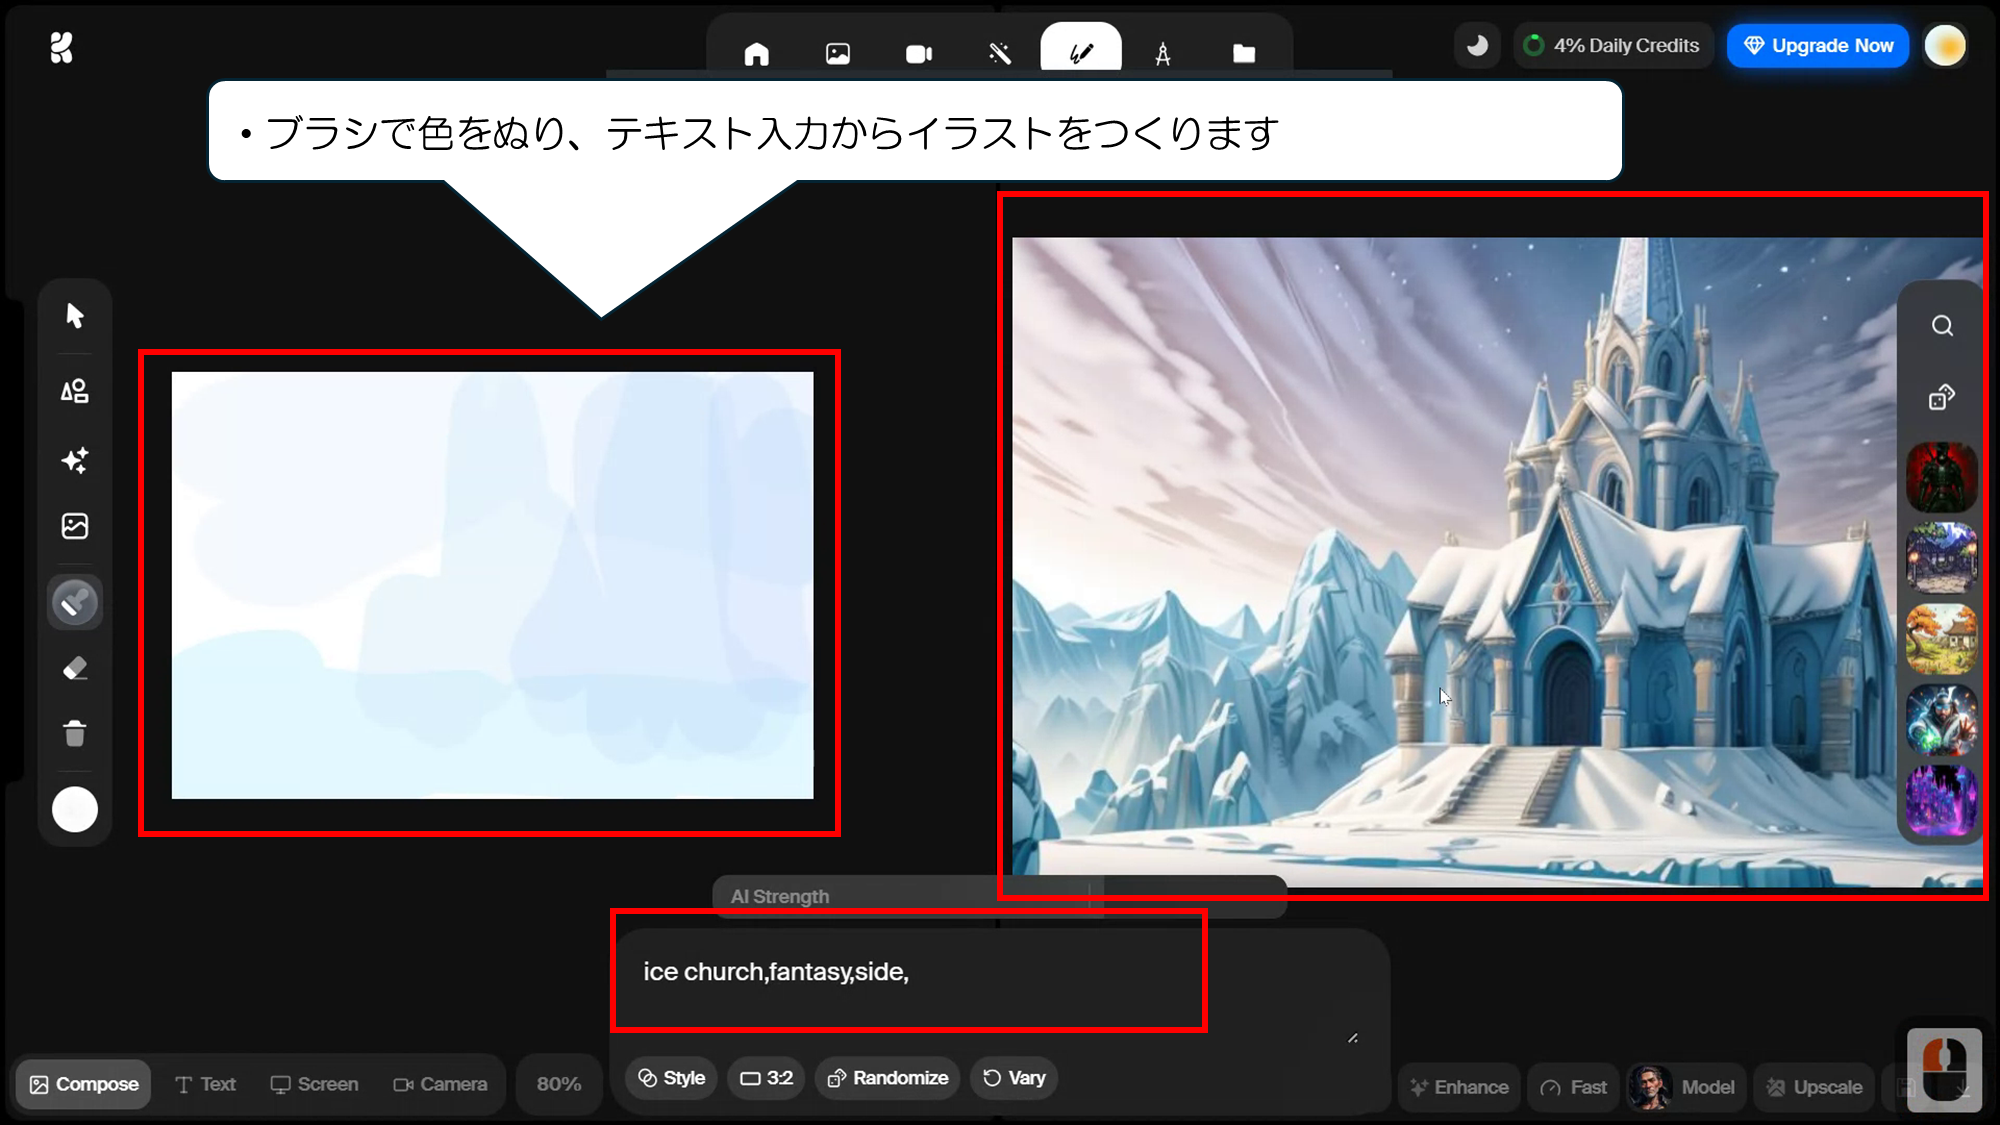Open the shapes tool
Viewport: 2000px width, 1125px height.
[x=75, y=391]
